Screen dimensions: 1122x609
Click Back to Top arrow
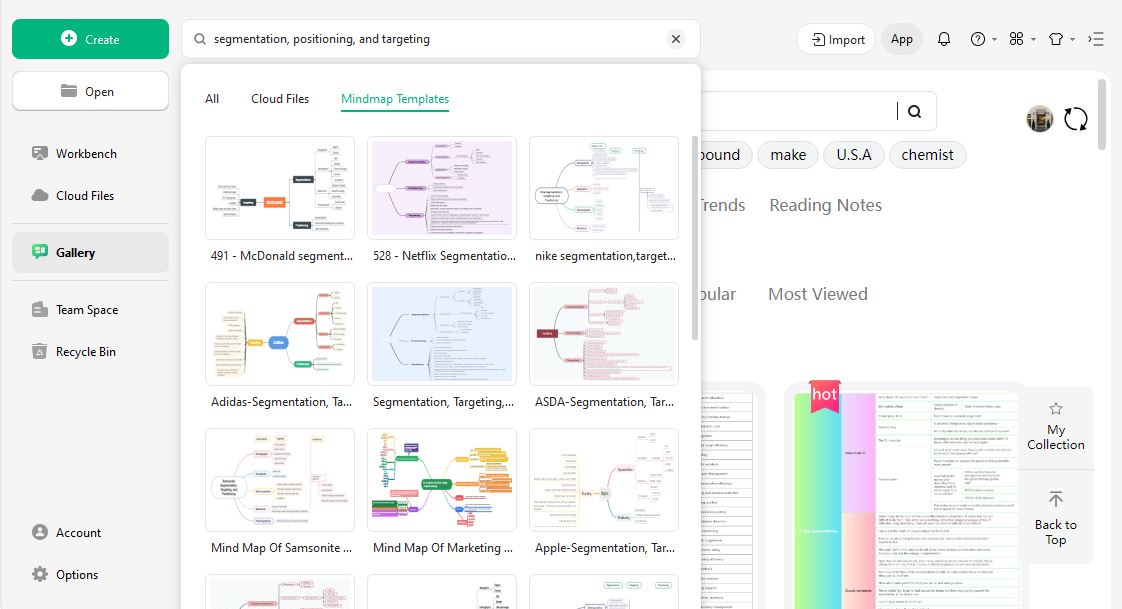pos(1055,519)
